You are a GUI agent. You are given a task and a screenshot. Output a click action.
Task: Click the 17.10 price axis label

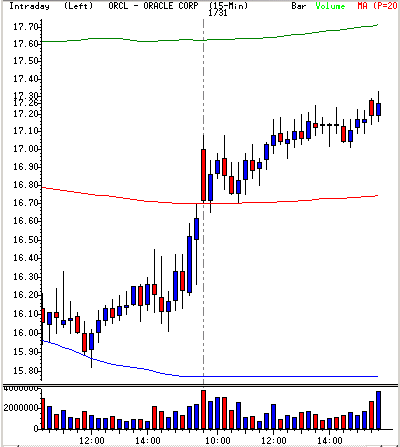tap(27, 131)
